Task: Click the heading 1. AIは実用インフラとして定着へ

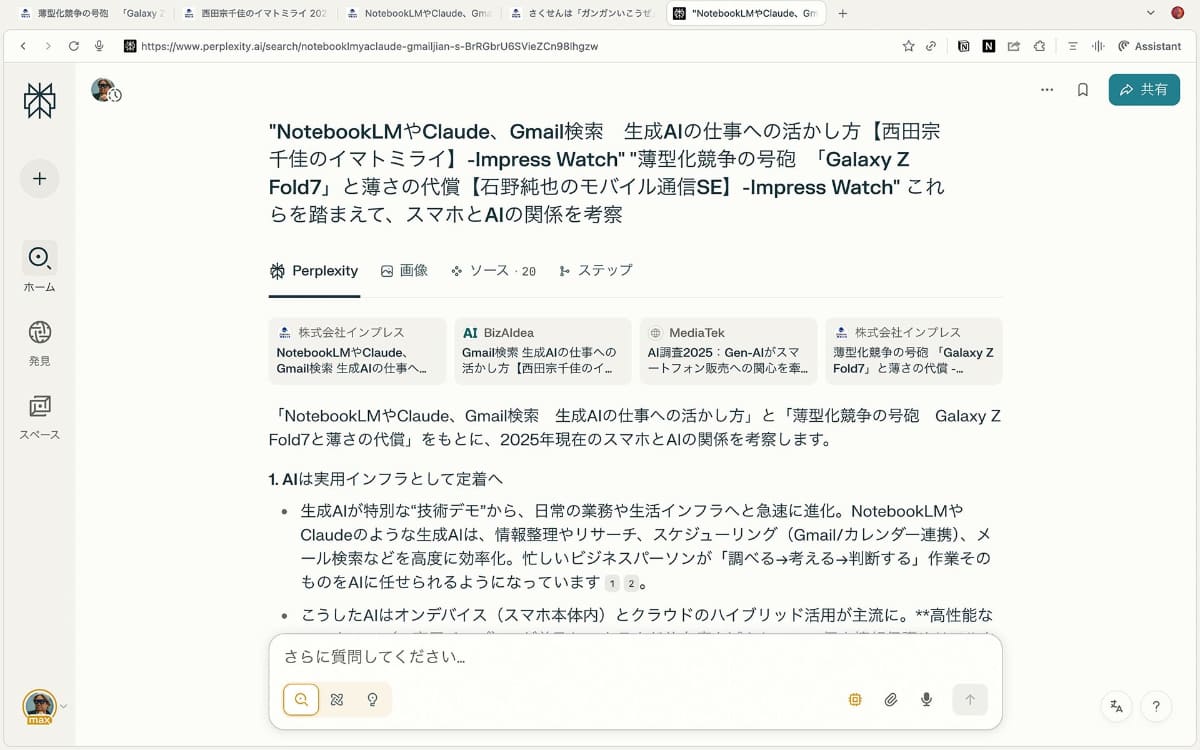Action: tap(386, 479)
